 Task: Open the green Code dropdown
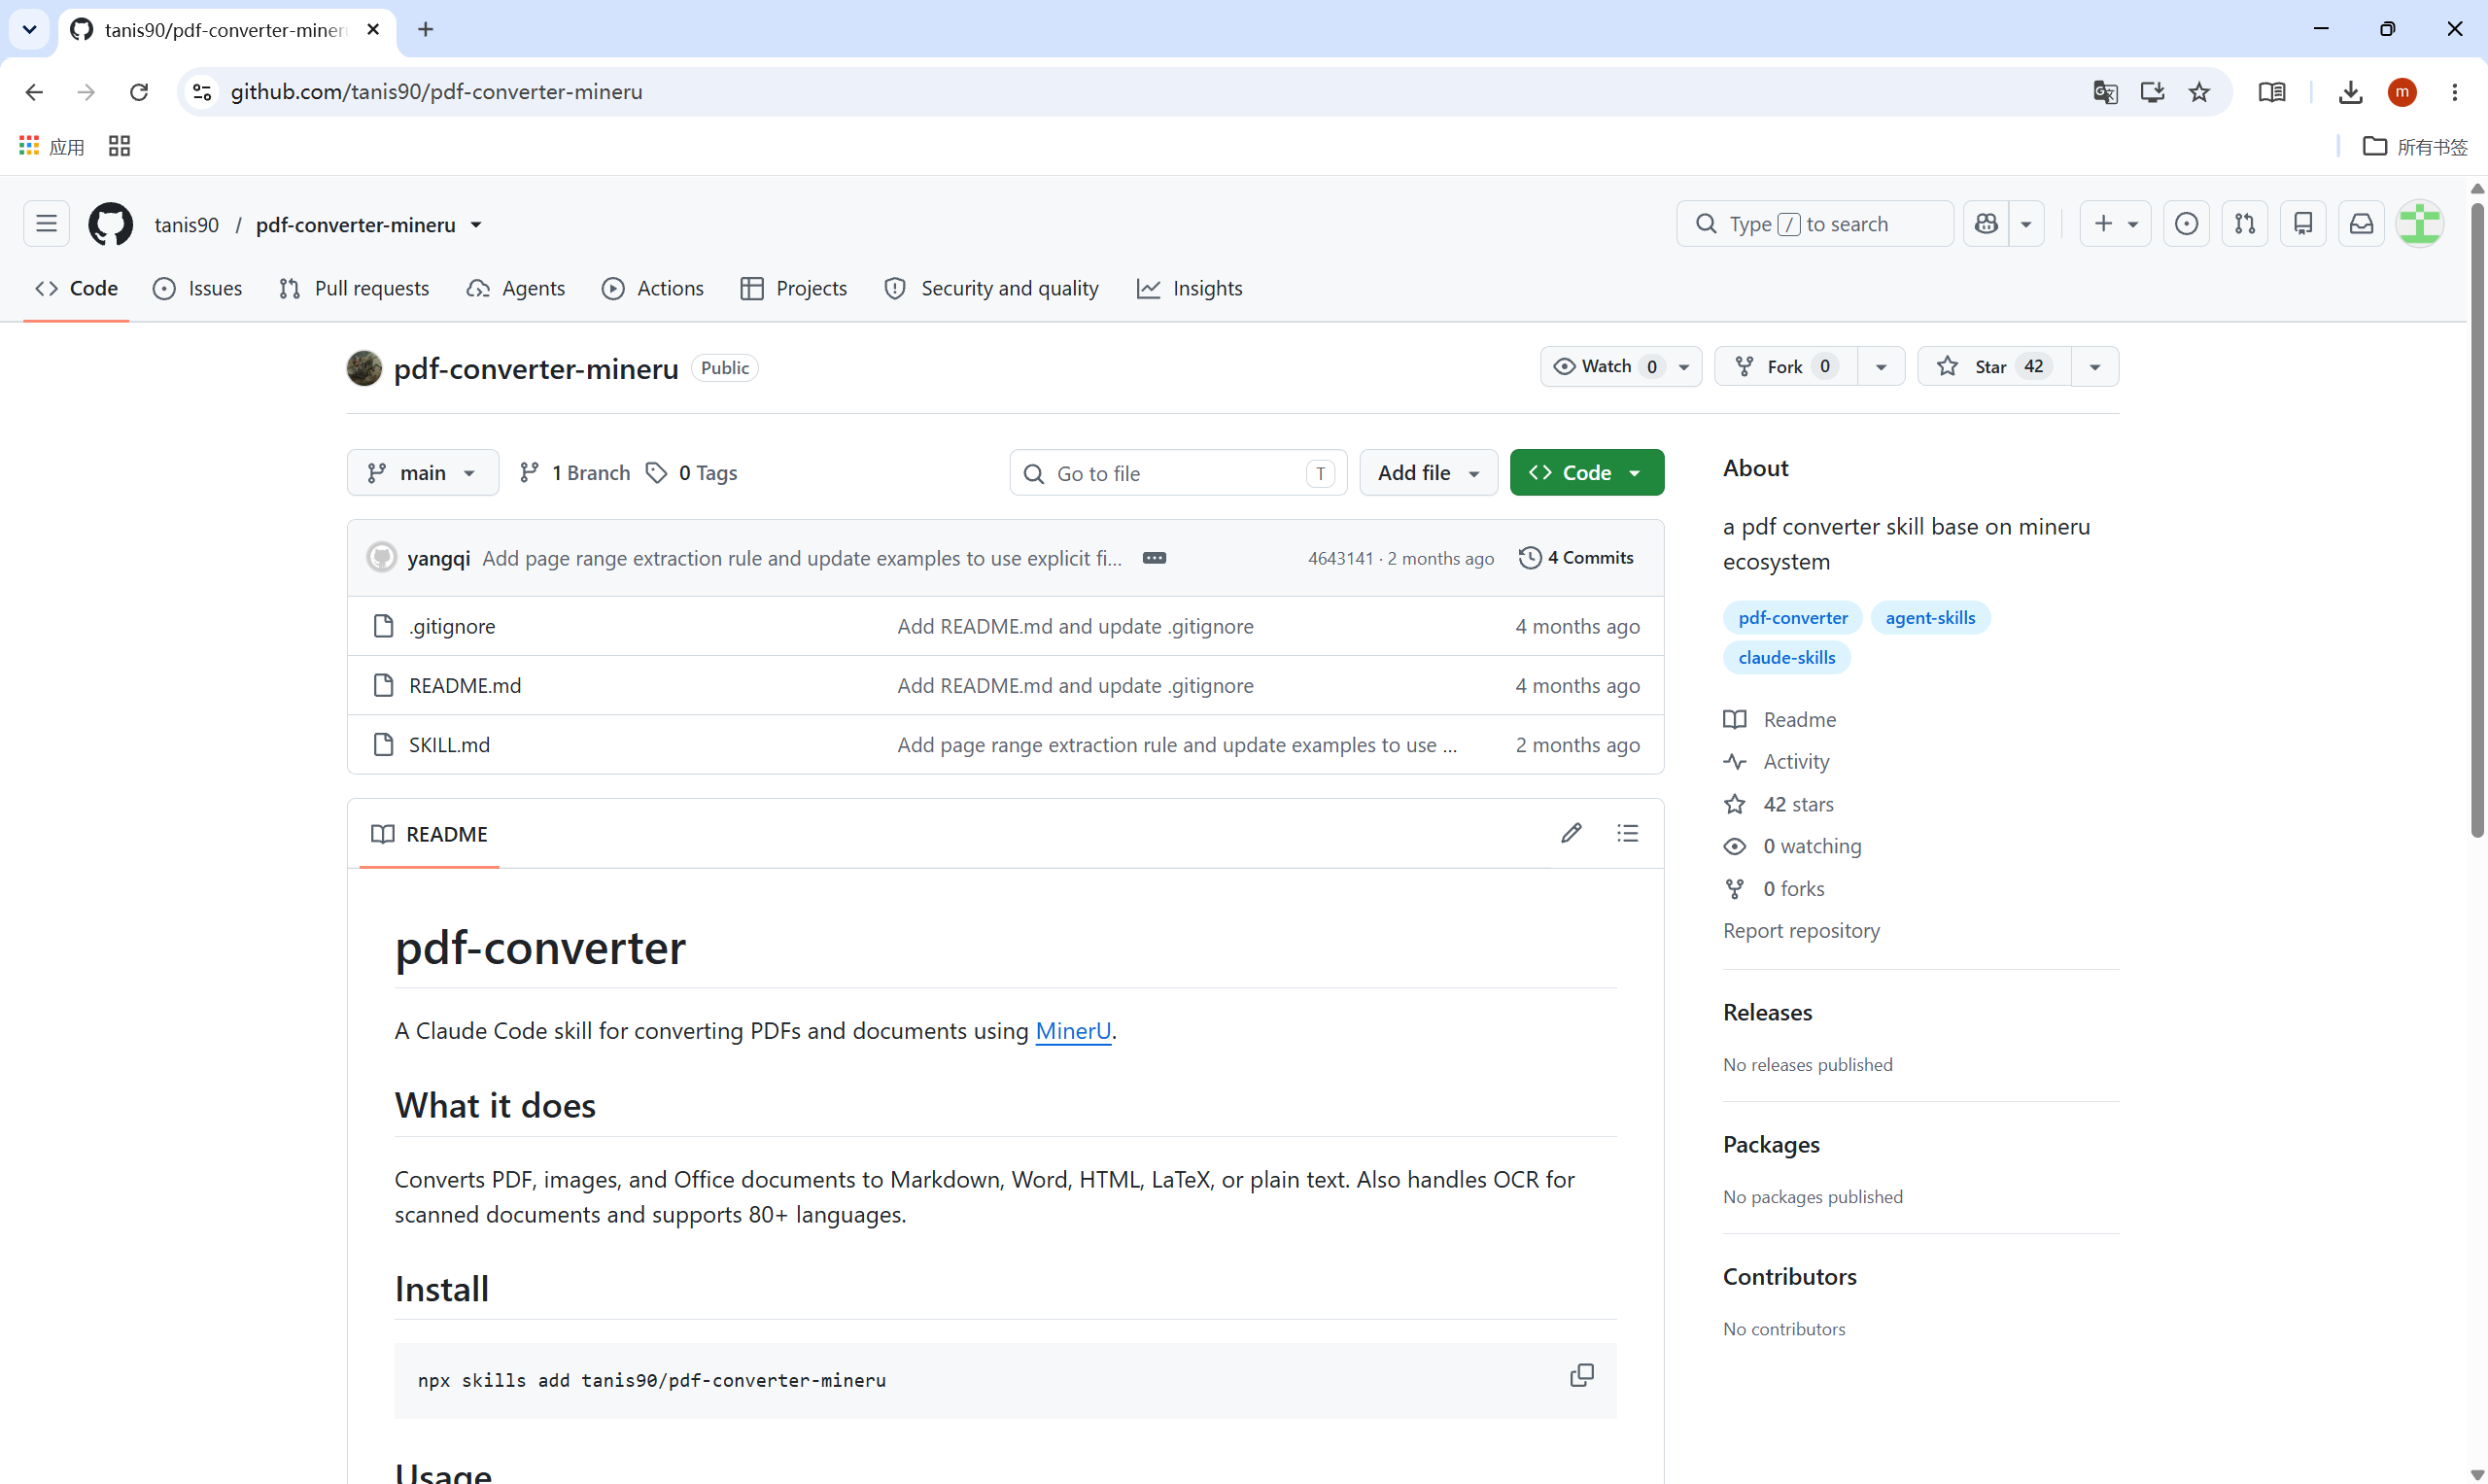1586,472
